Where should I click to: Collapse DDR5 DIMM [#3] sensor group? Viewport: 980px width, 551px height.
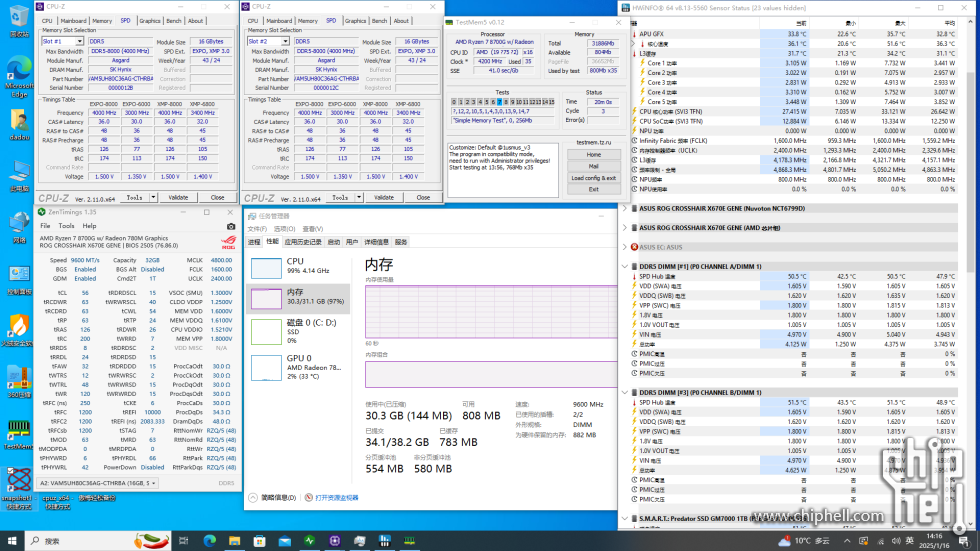point(624,393)
